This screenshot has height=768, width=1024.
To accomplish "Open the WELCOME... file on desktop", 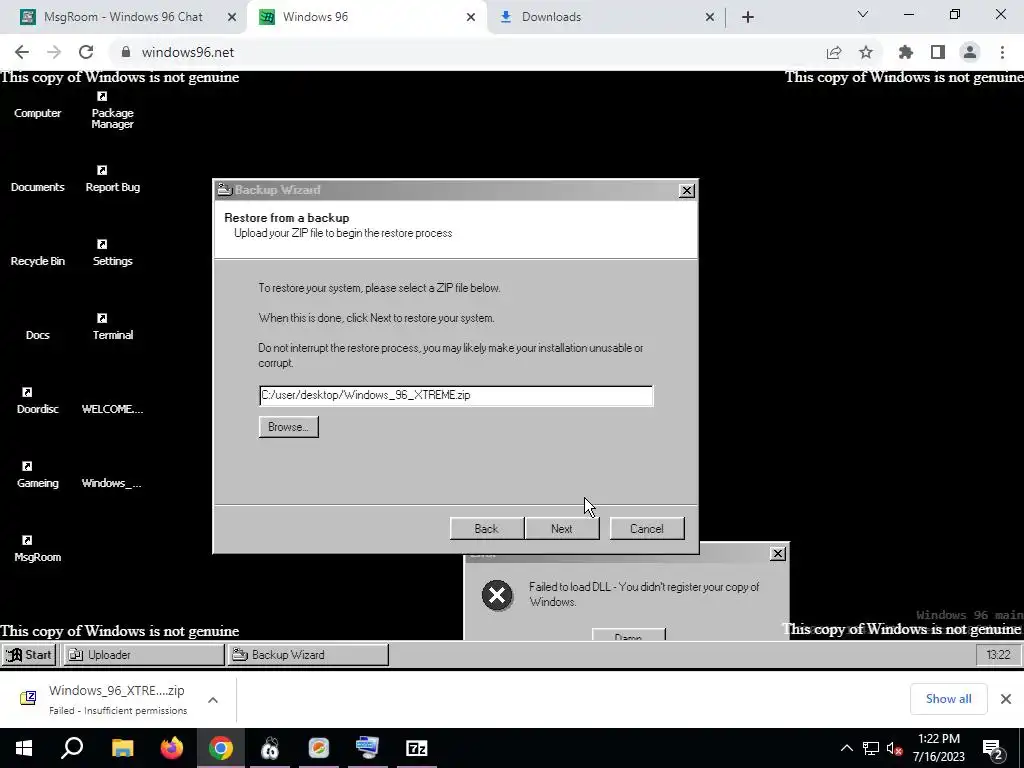I will click(112, 409).
